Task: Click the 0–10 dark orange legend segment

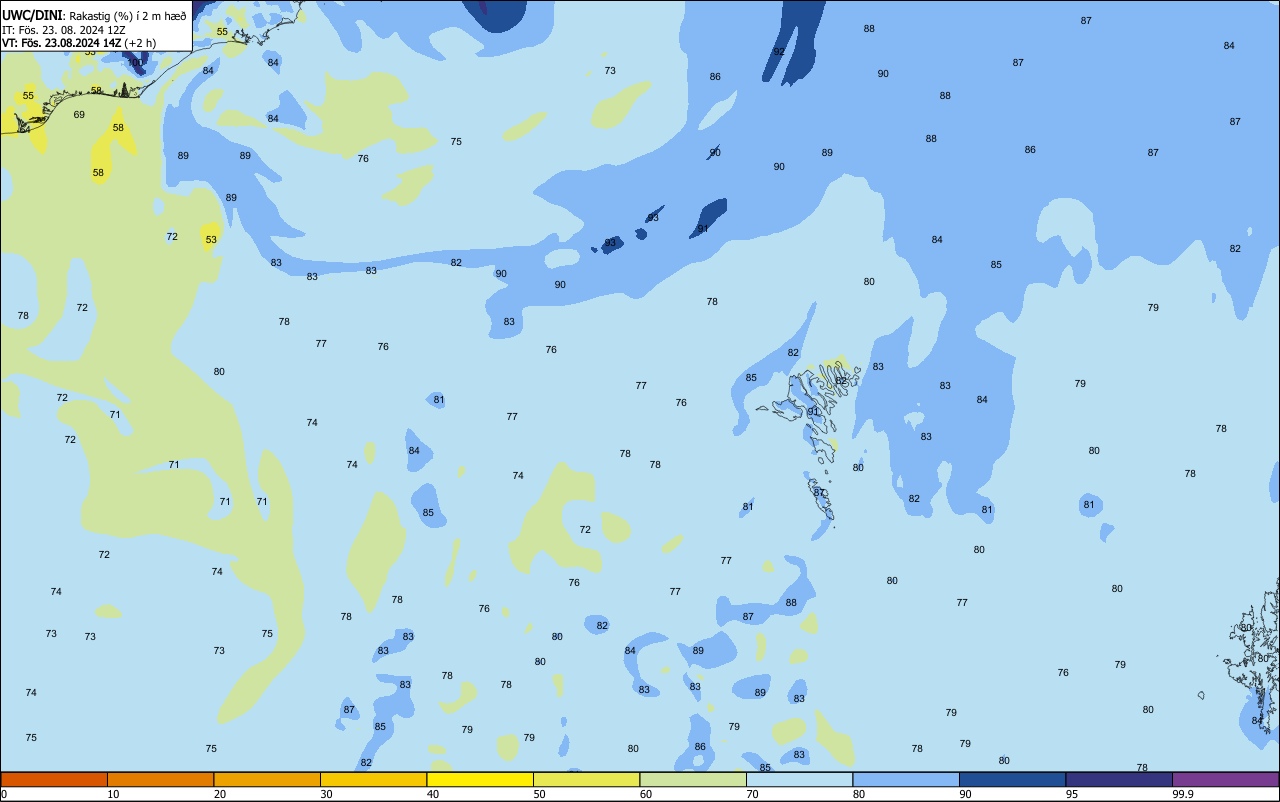Action: [54, 779]
